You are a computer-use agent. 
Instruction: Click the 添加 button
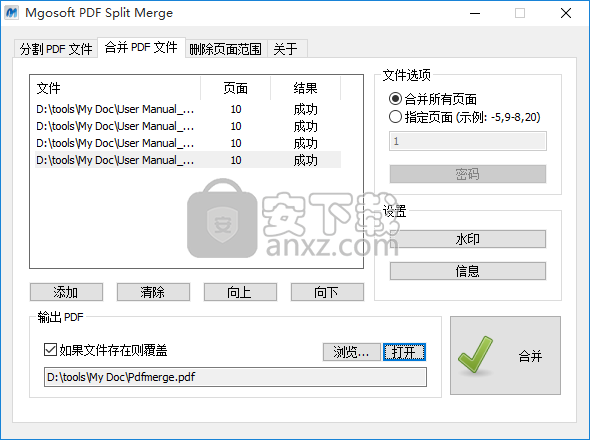66,292
